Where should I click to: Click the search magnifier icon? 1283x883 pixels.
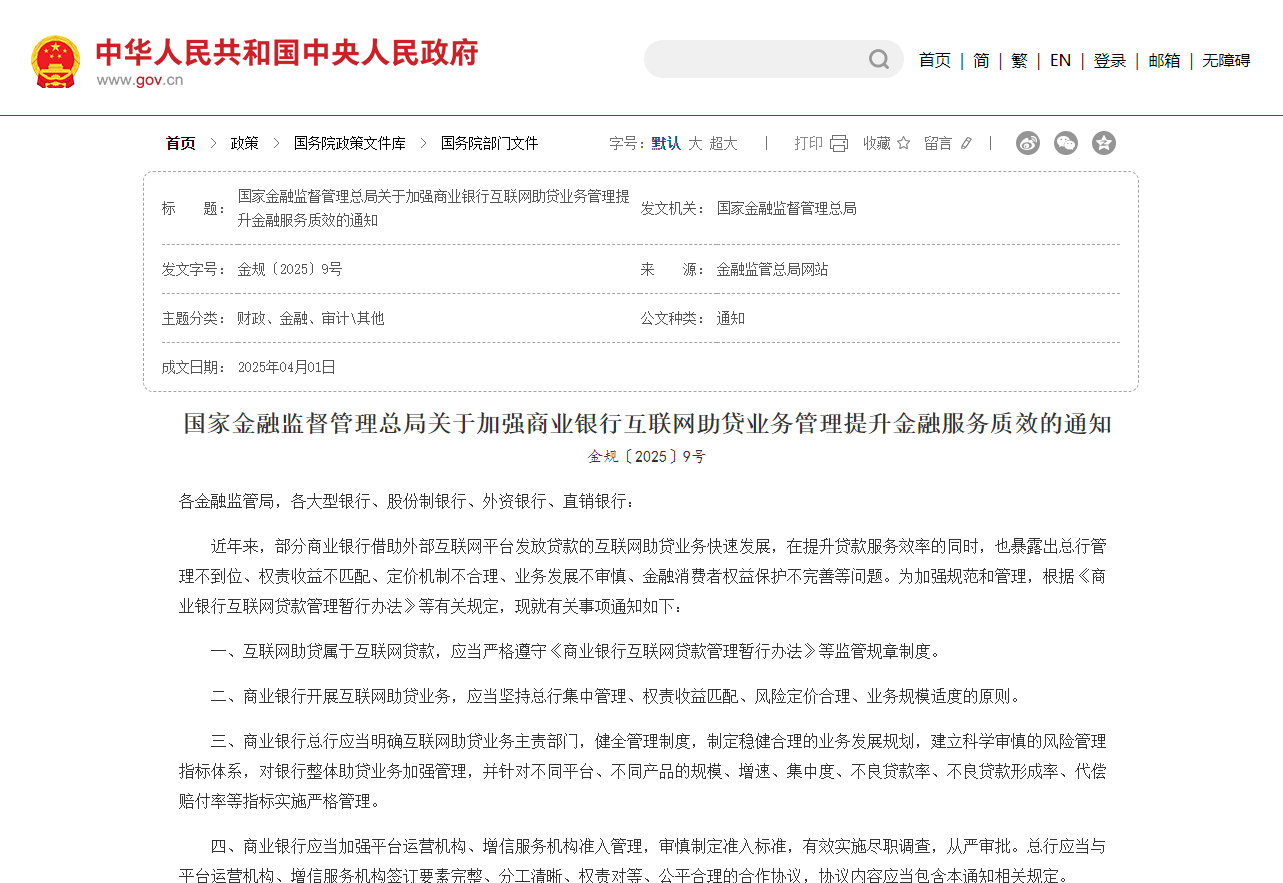(x=878, y=60)
